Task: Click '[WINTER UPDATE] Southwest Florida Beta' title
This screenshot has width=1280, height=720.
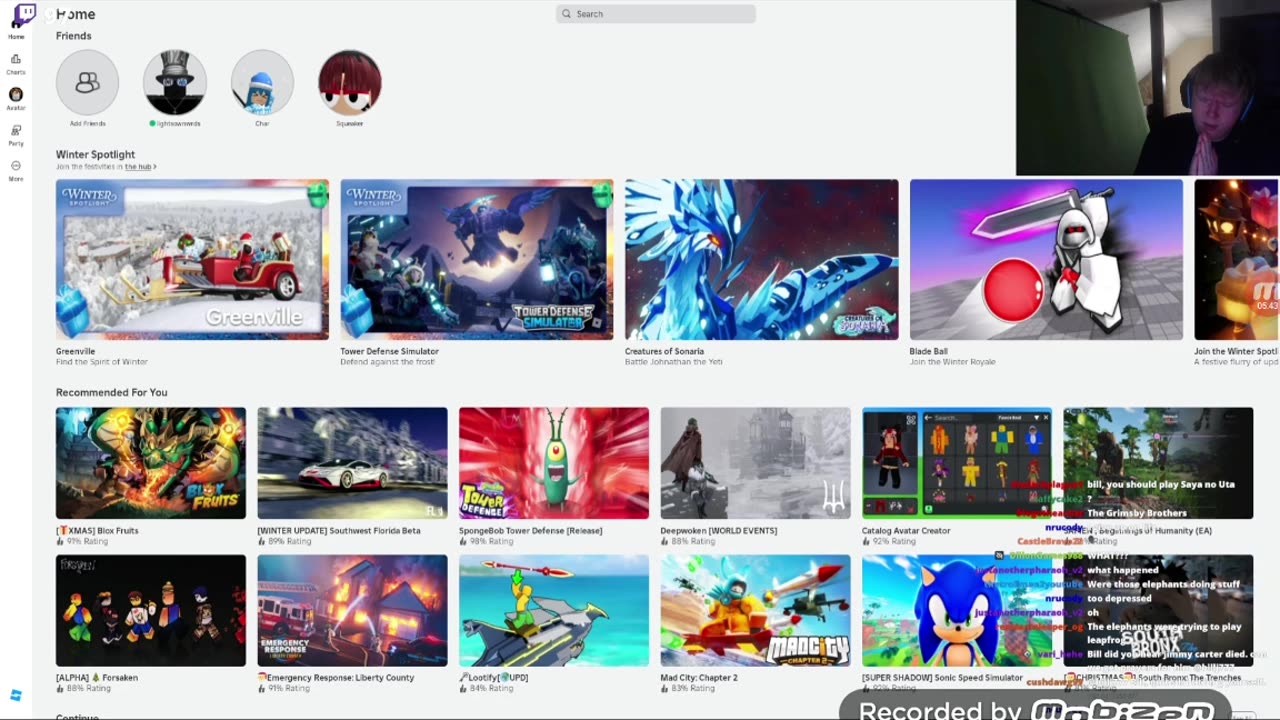Action: (x=339, y=531)
